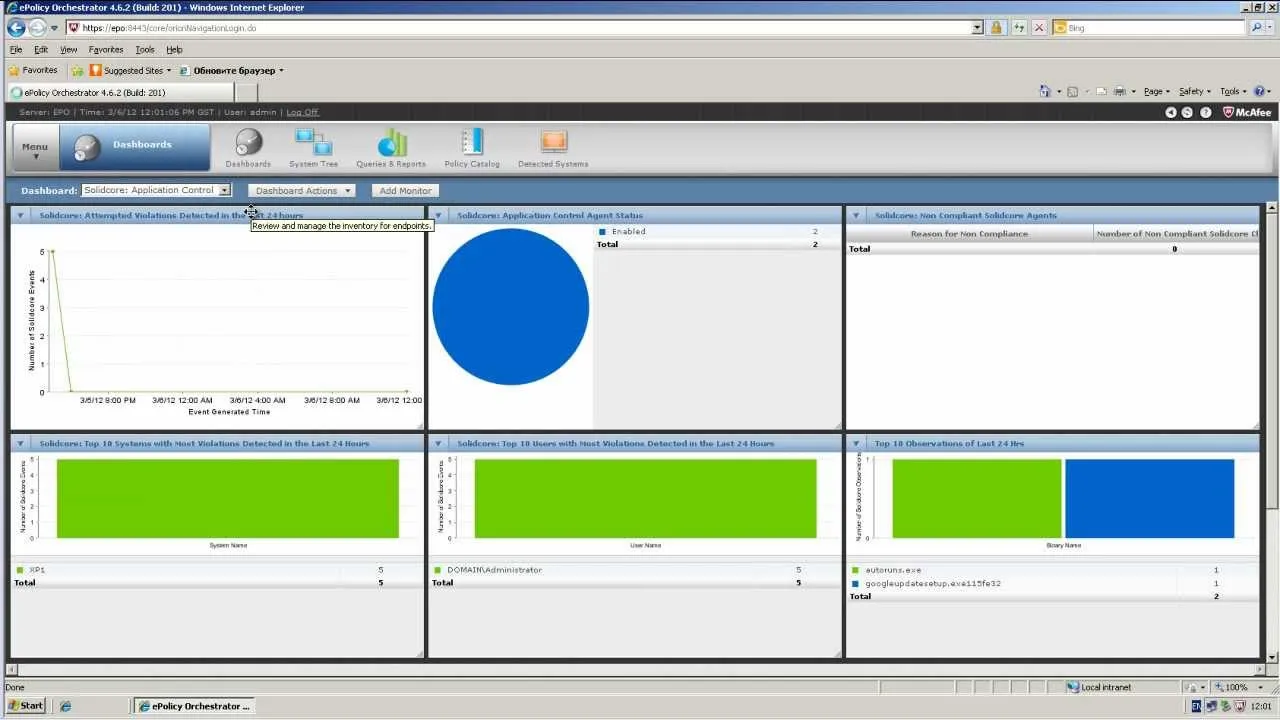Click the Bing search magnifier button

(1257, 28)
